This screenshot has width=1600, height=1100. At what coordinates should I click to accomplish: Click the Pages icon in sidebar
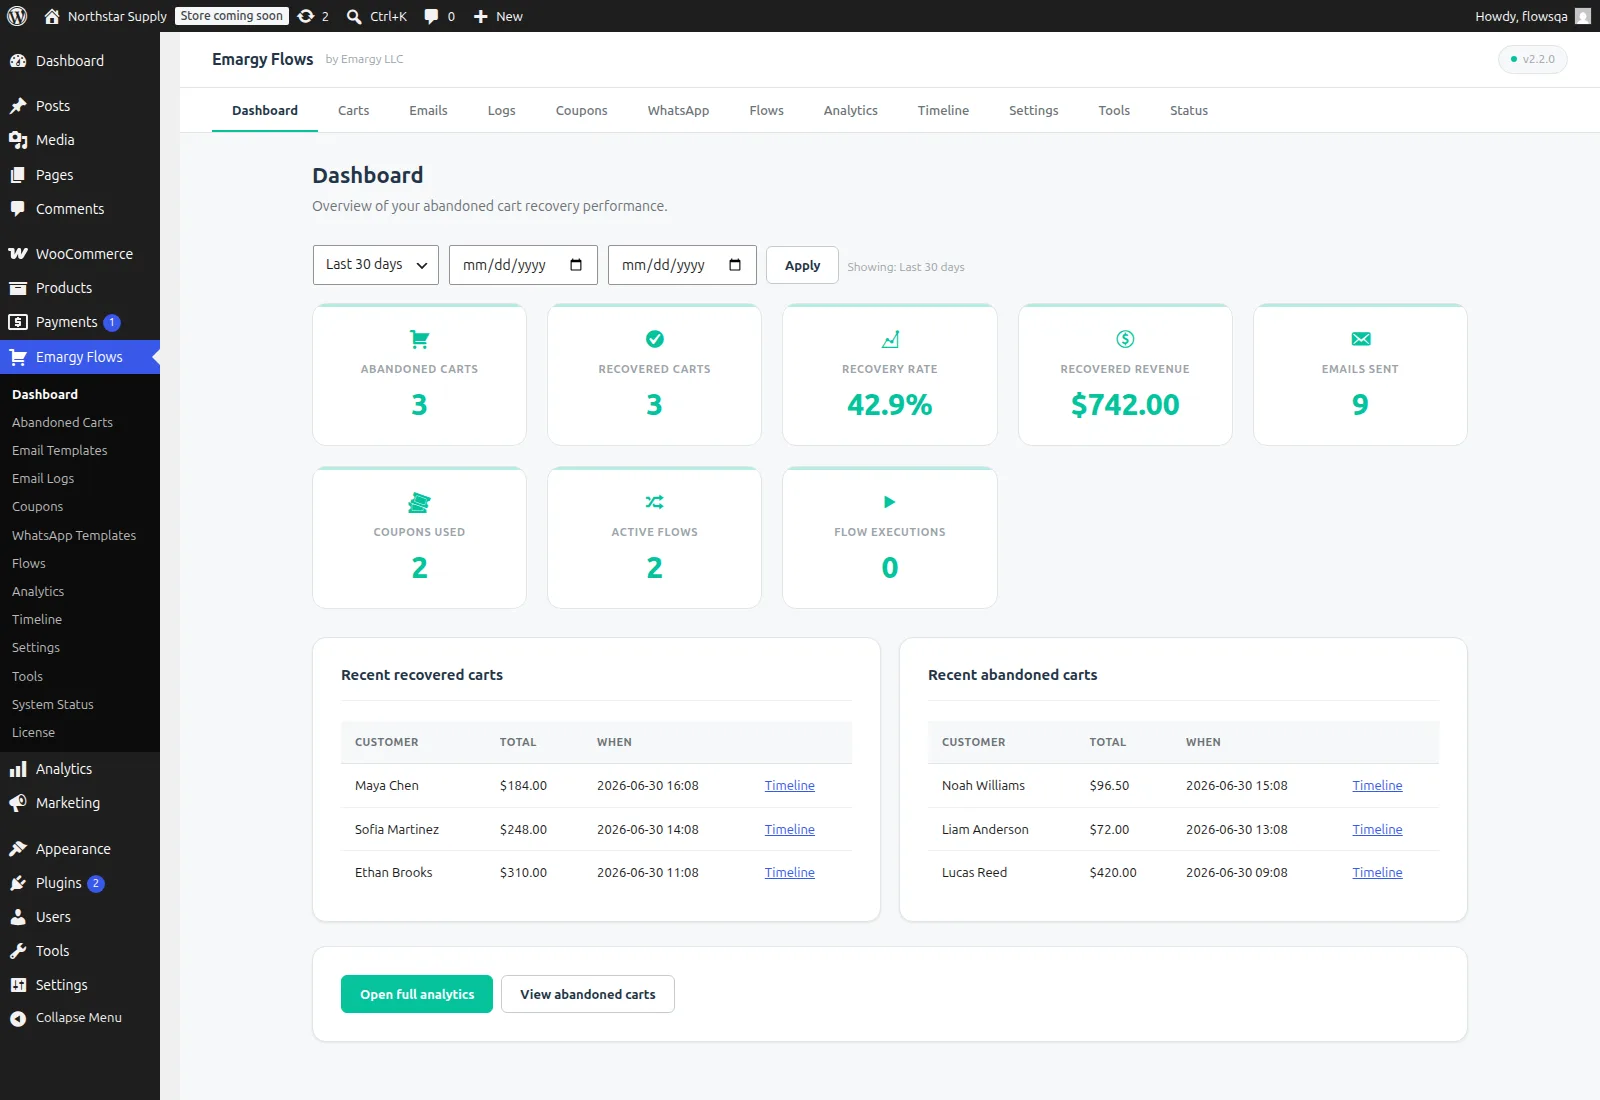pyautogui.click(x=18, y=175)
